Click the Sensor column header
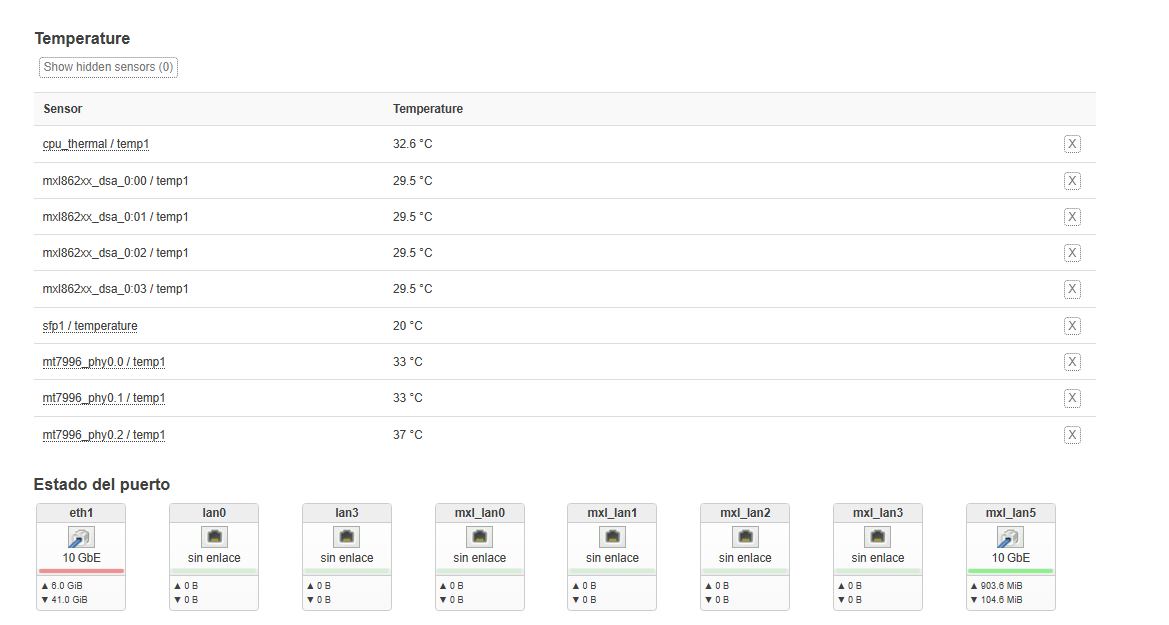The width and height of the screenshot is (1169, 625). [63, 109]
